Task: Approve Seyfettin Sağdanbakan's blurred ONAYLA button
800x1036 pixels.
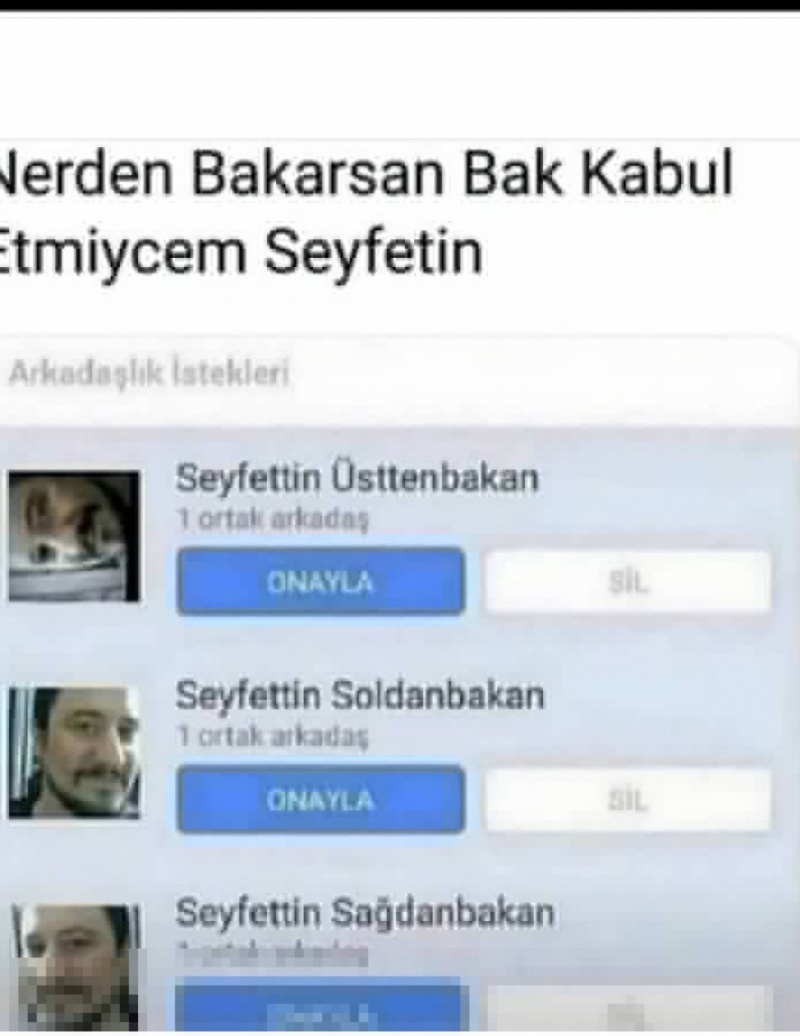Action: 322,1008
